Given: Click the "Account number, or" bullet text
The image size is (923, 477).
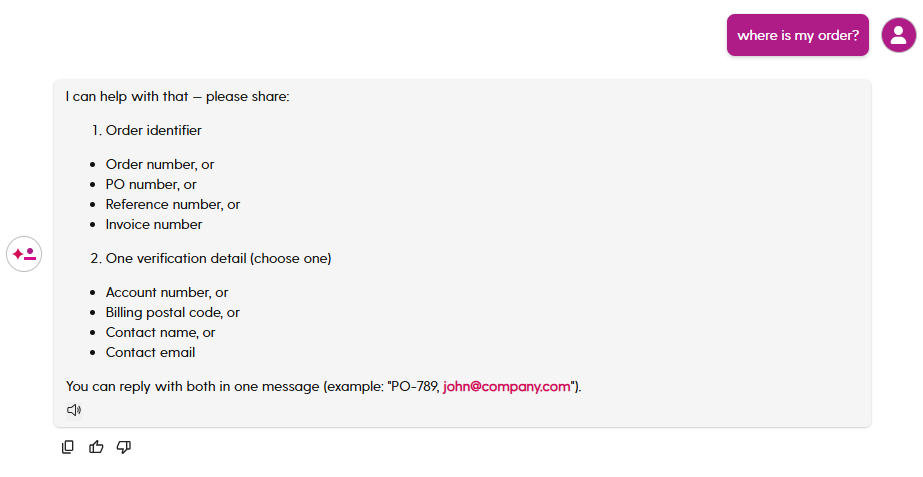Looking at the screenshot, I should 167,292.
